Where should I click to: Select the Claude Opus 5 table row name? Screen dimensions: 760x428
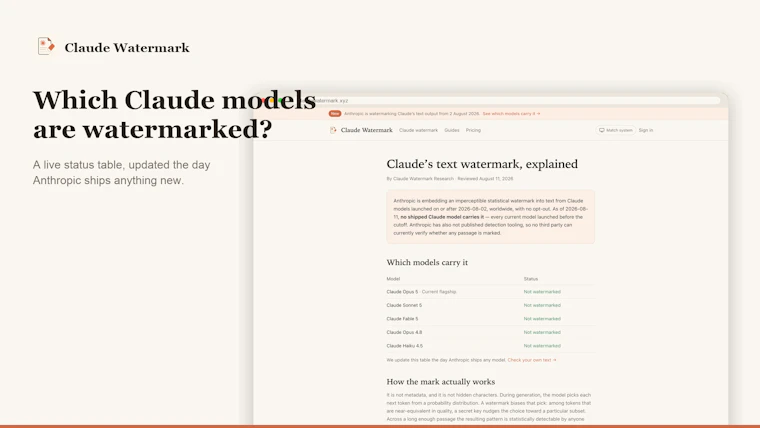(x=402, y=292)
